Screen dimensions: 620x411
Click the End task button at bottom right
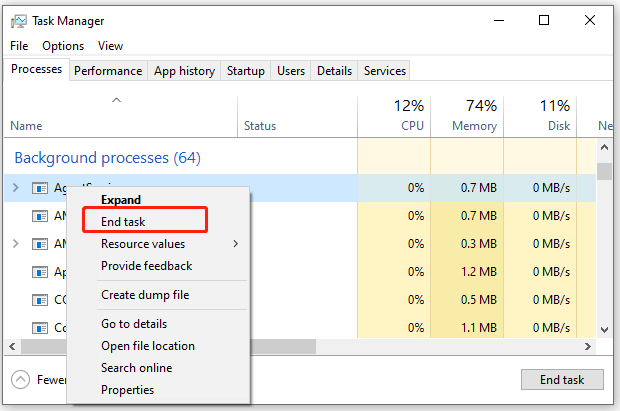click(x=562, y=380)
